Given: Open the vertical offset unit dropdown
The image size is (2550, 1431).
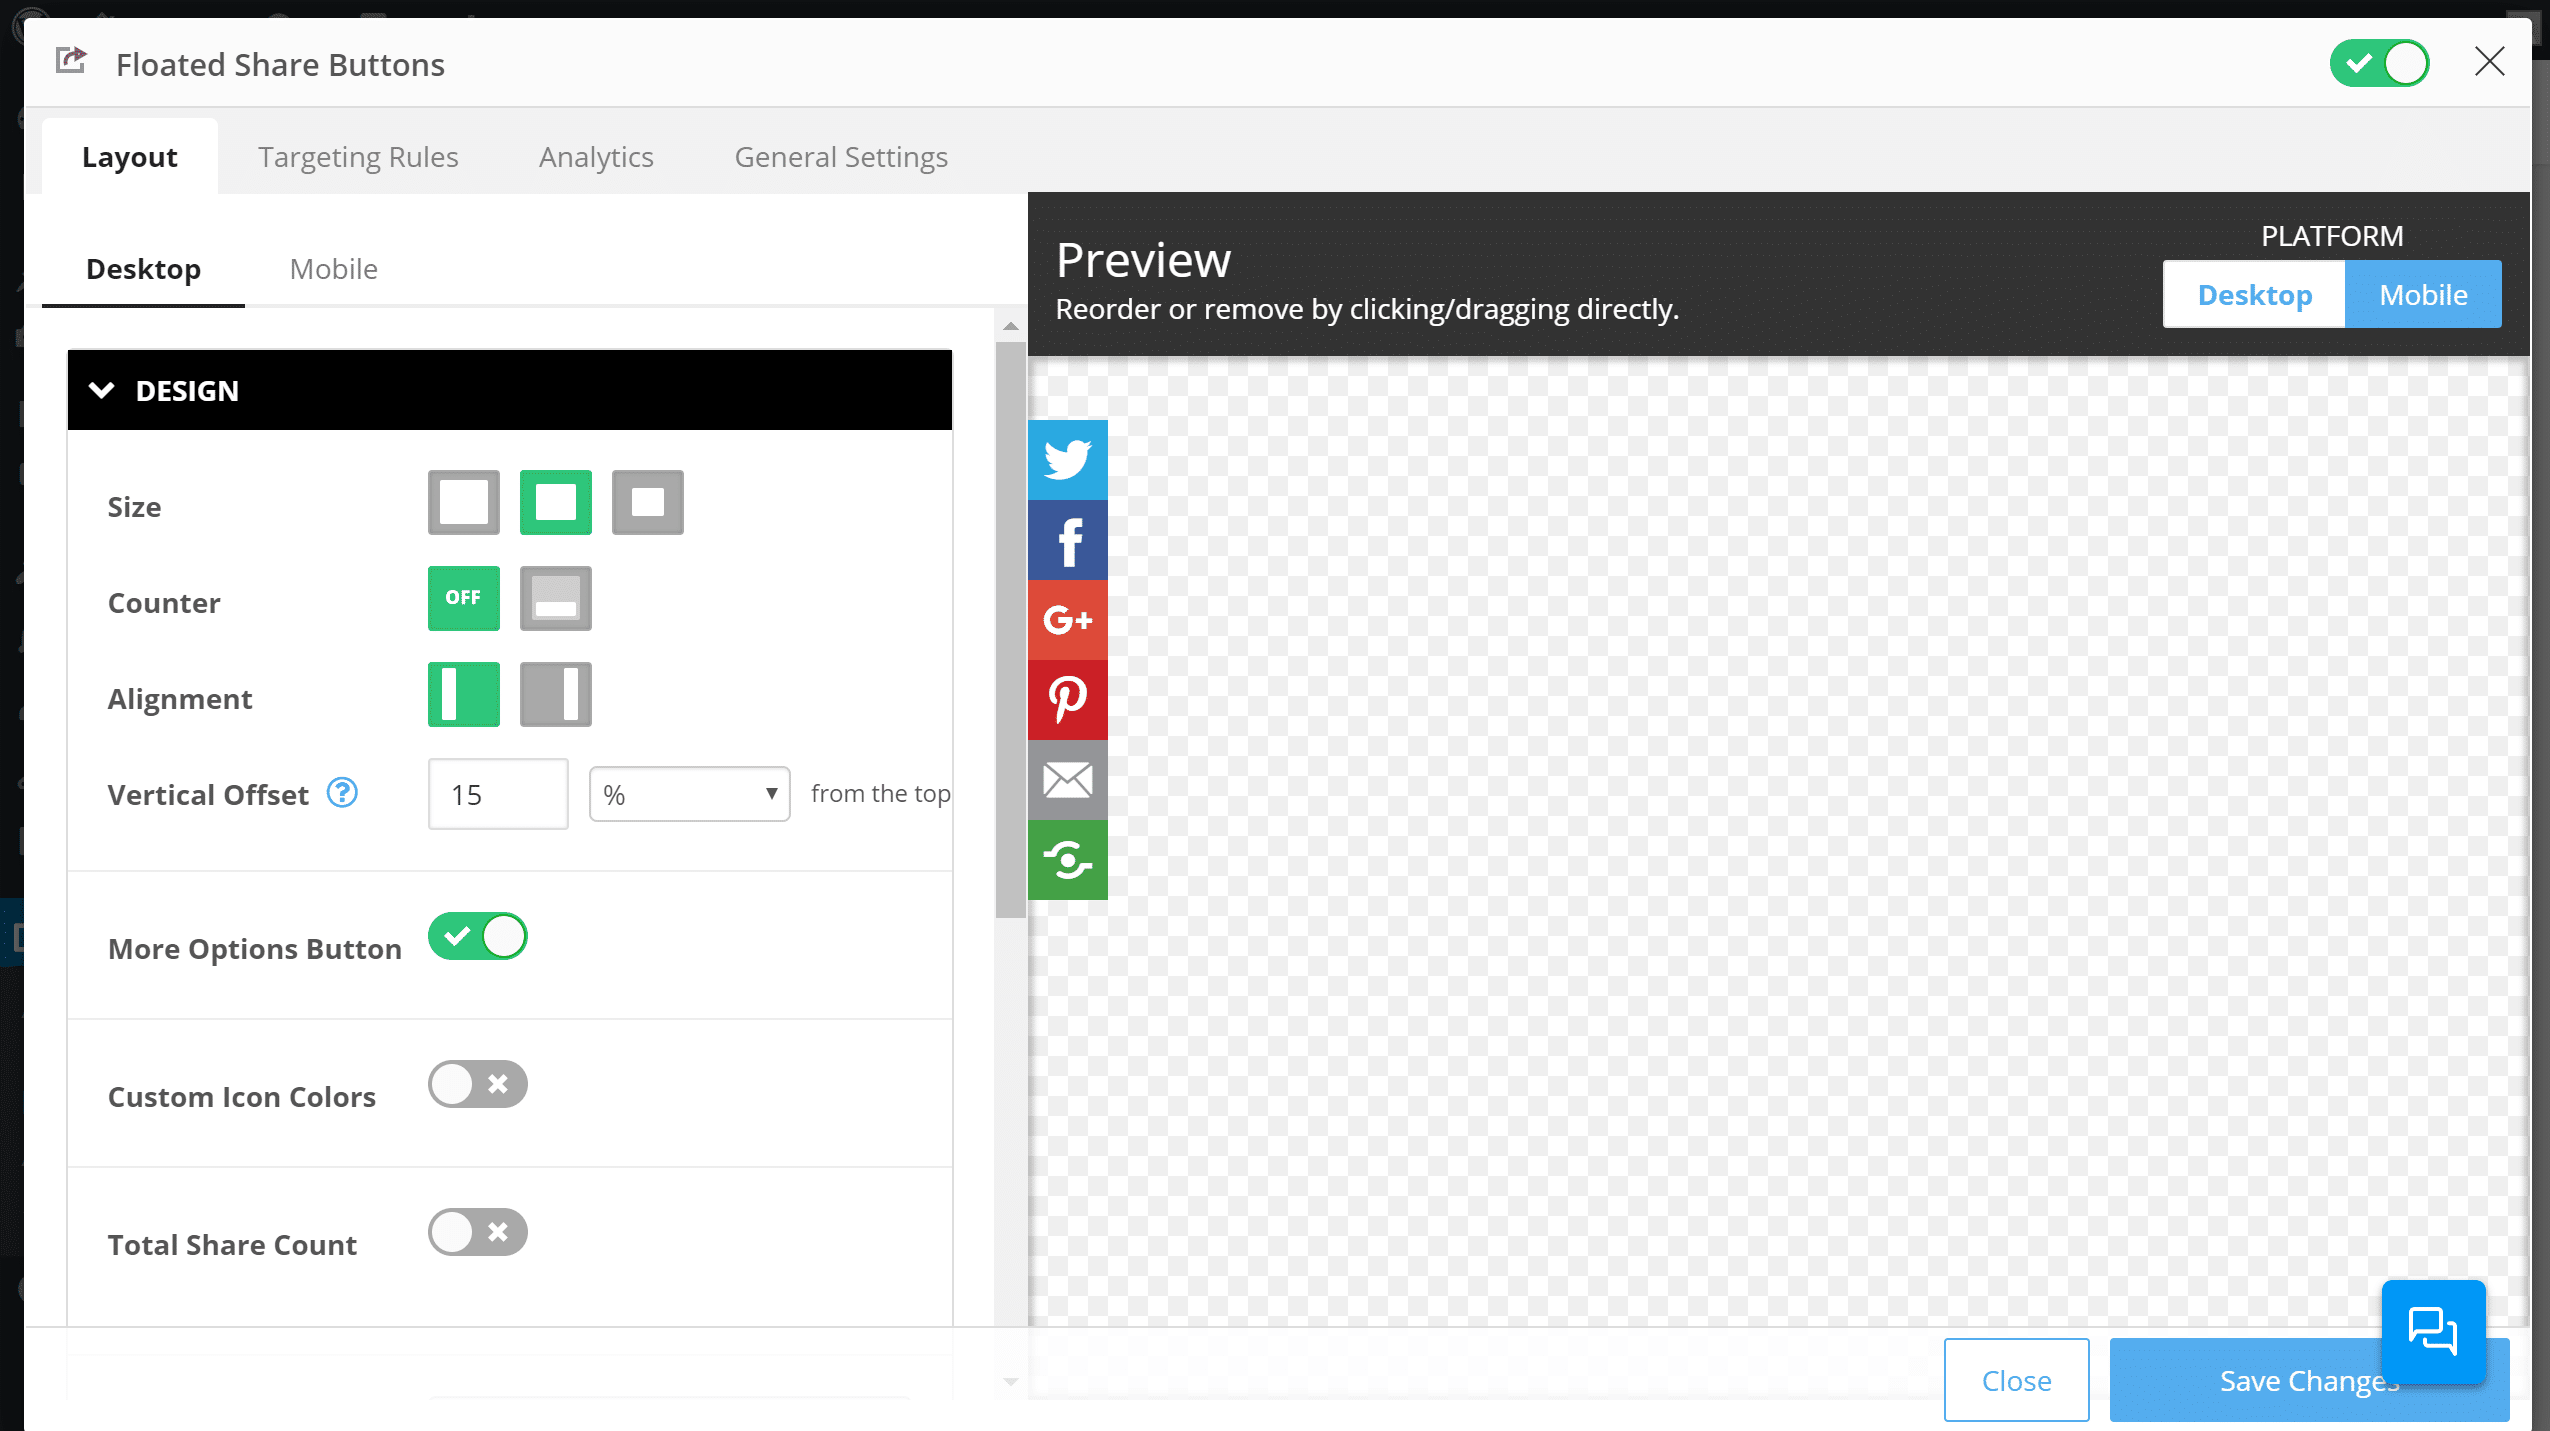Looking at the screenshot, I should [690, 793].
